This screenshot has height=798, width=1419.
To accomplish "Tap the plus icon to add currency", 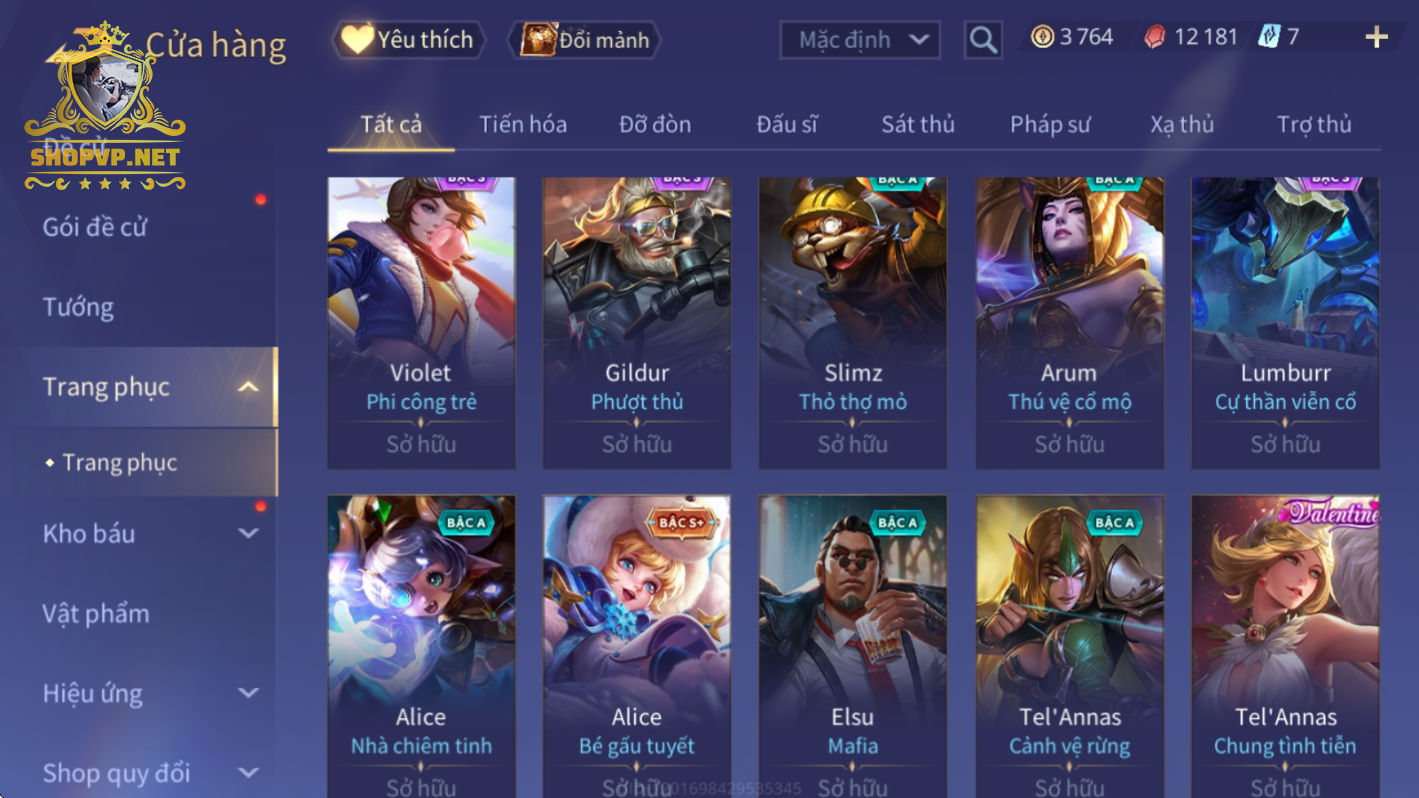I will 1377,38.
